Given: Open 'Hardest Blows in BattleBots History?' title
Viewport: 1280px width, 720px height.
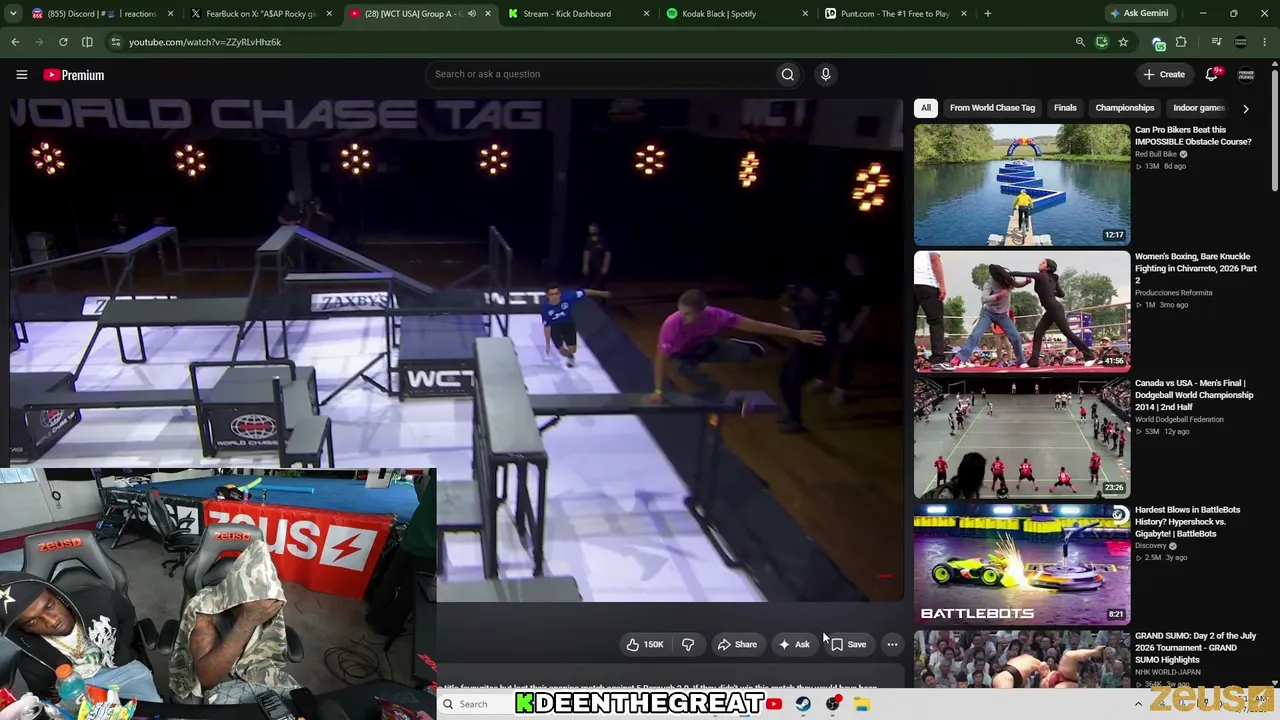Looking at the screenshot, I should [x=1187, y=522].
